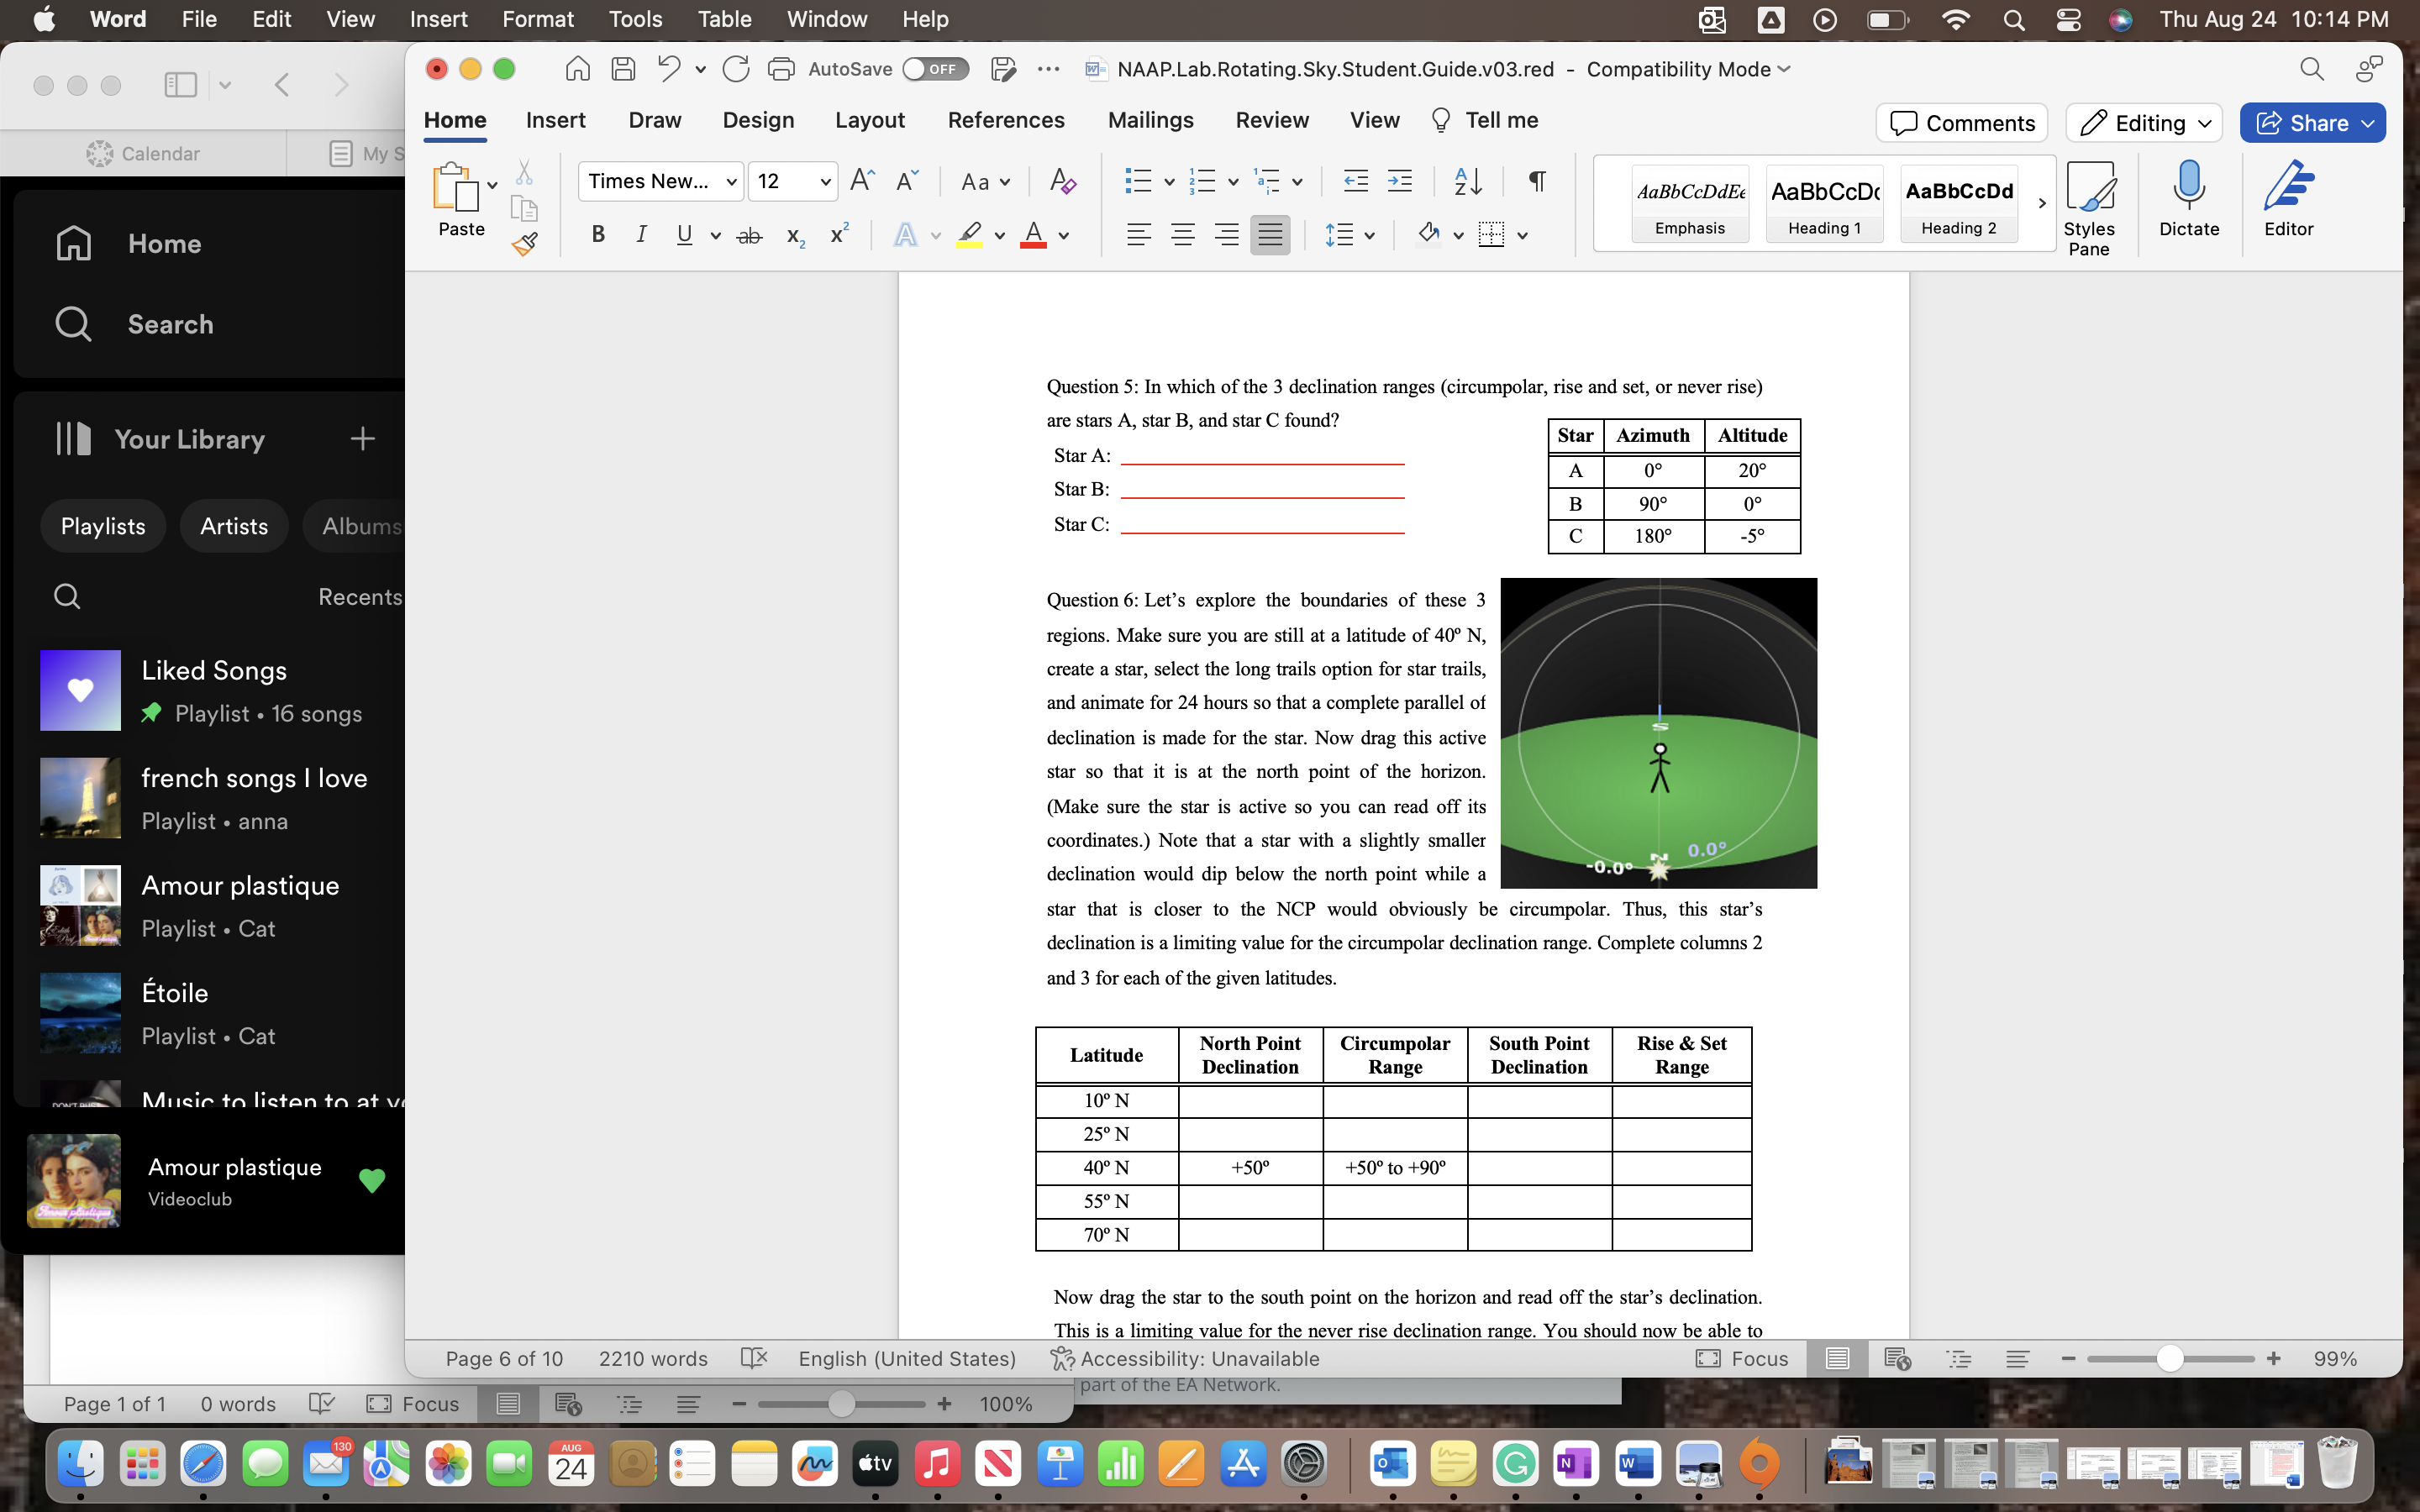Toggle Bold formatting
Image resolution: width=2420 pixels, height=1512 pixels.
click(598, 235)
